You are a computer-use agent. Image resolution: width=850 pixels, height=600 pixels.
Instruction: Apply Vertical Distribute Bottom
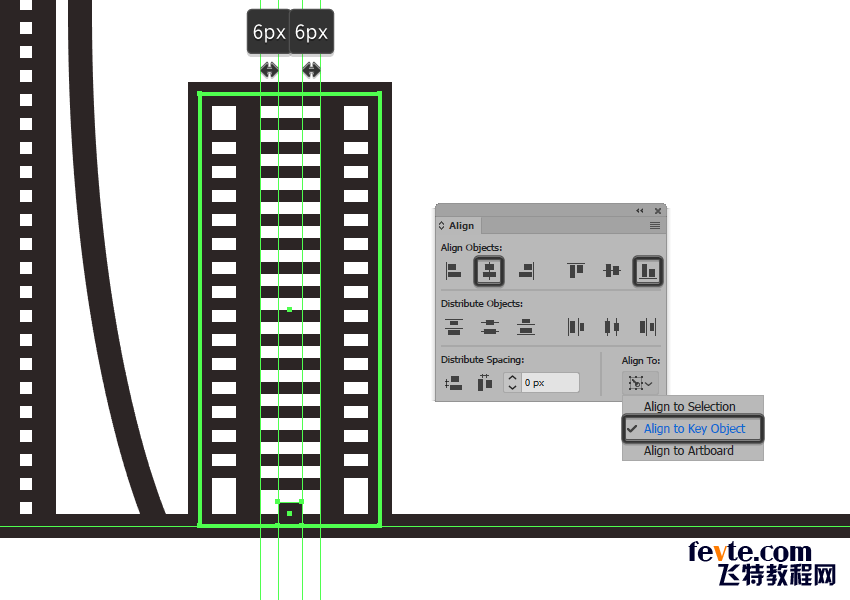(x=526, y=326)
